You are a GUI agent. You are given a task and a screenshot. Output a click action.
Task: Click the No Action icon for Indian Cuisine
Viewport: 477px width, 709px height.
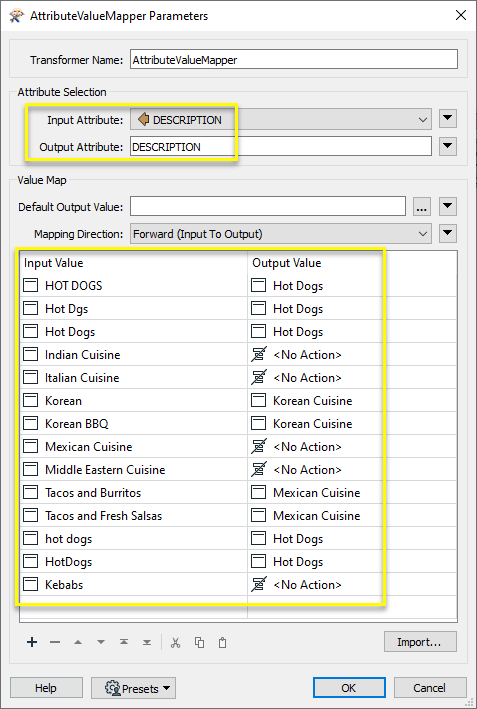[259, 354]
